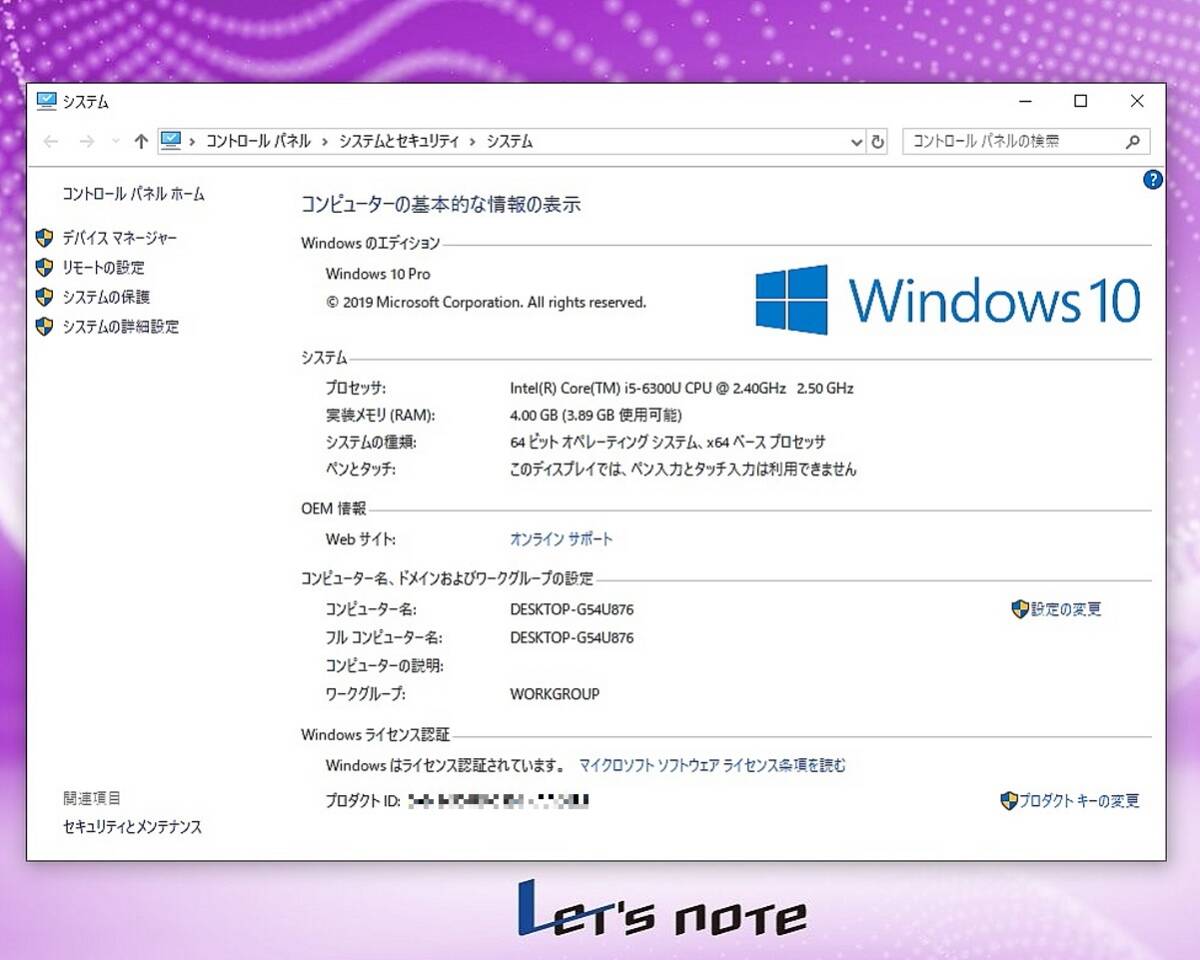Go to Control Panel Home (コントロール パネル ホーム)

pos(133,194)
